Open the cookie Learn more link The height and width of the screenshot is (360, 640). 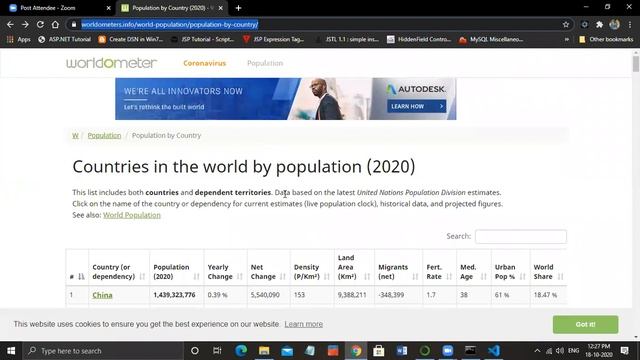[304, 324]
